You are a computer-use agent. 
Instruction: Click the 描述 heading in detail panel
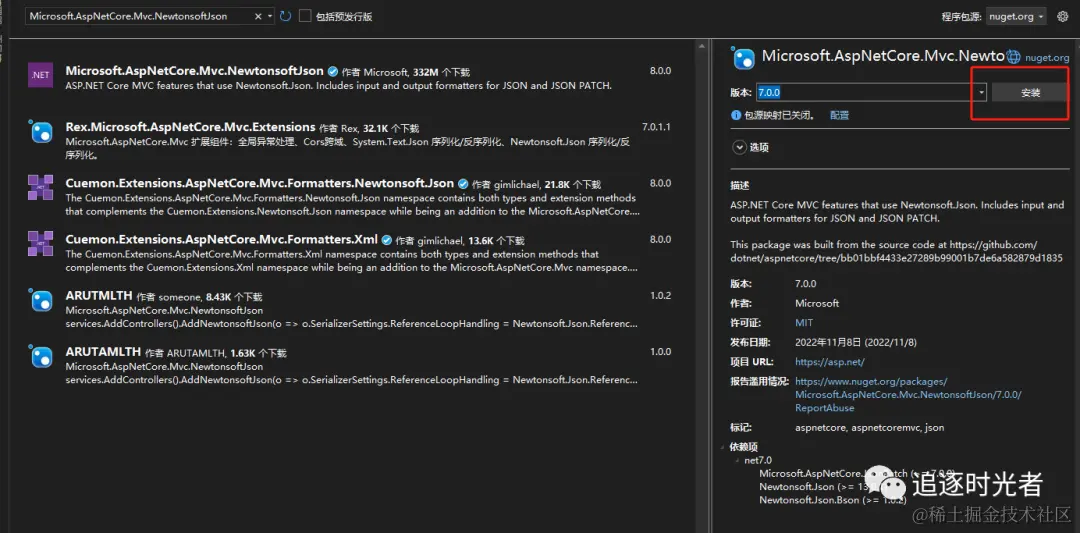point(740,185)
